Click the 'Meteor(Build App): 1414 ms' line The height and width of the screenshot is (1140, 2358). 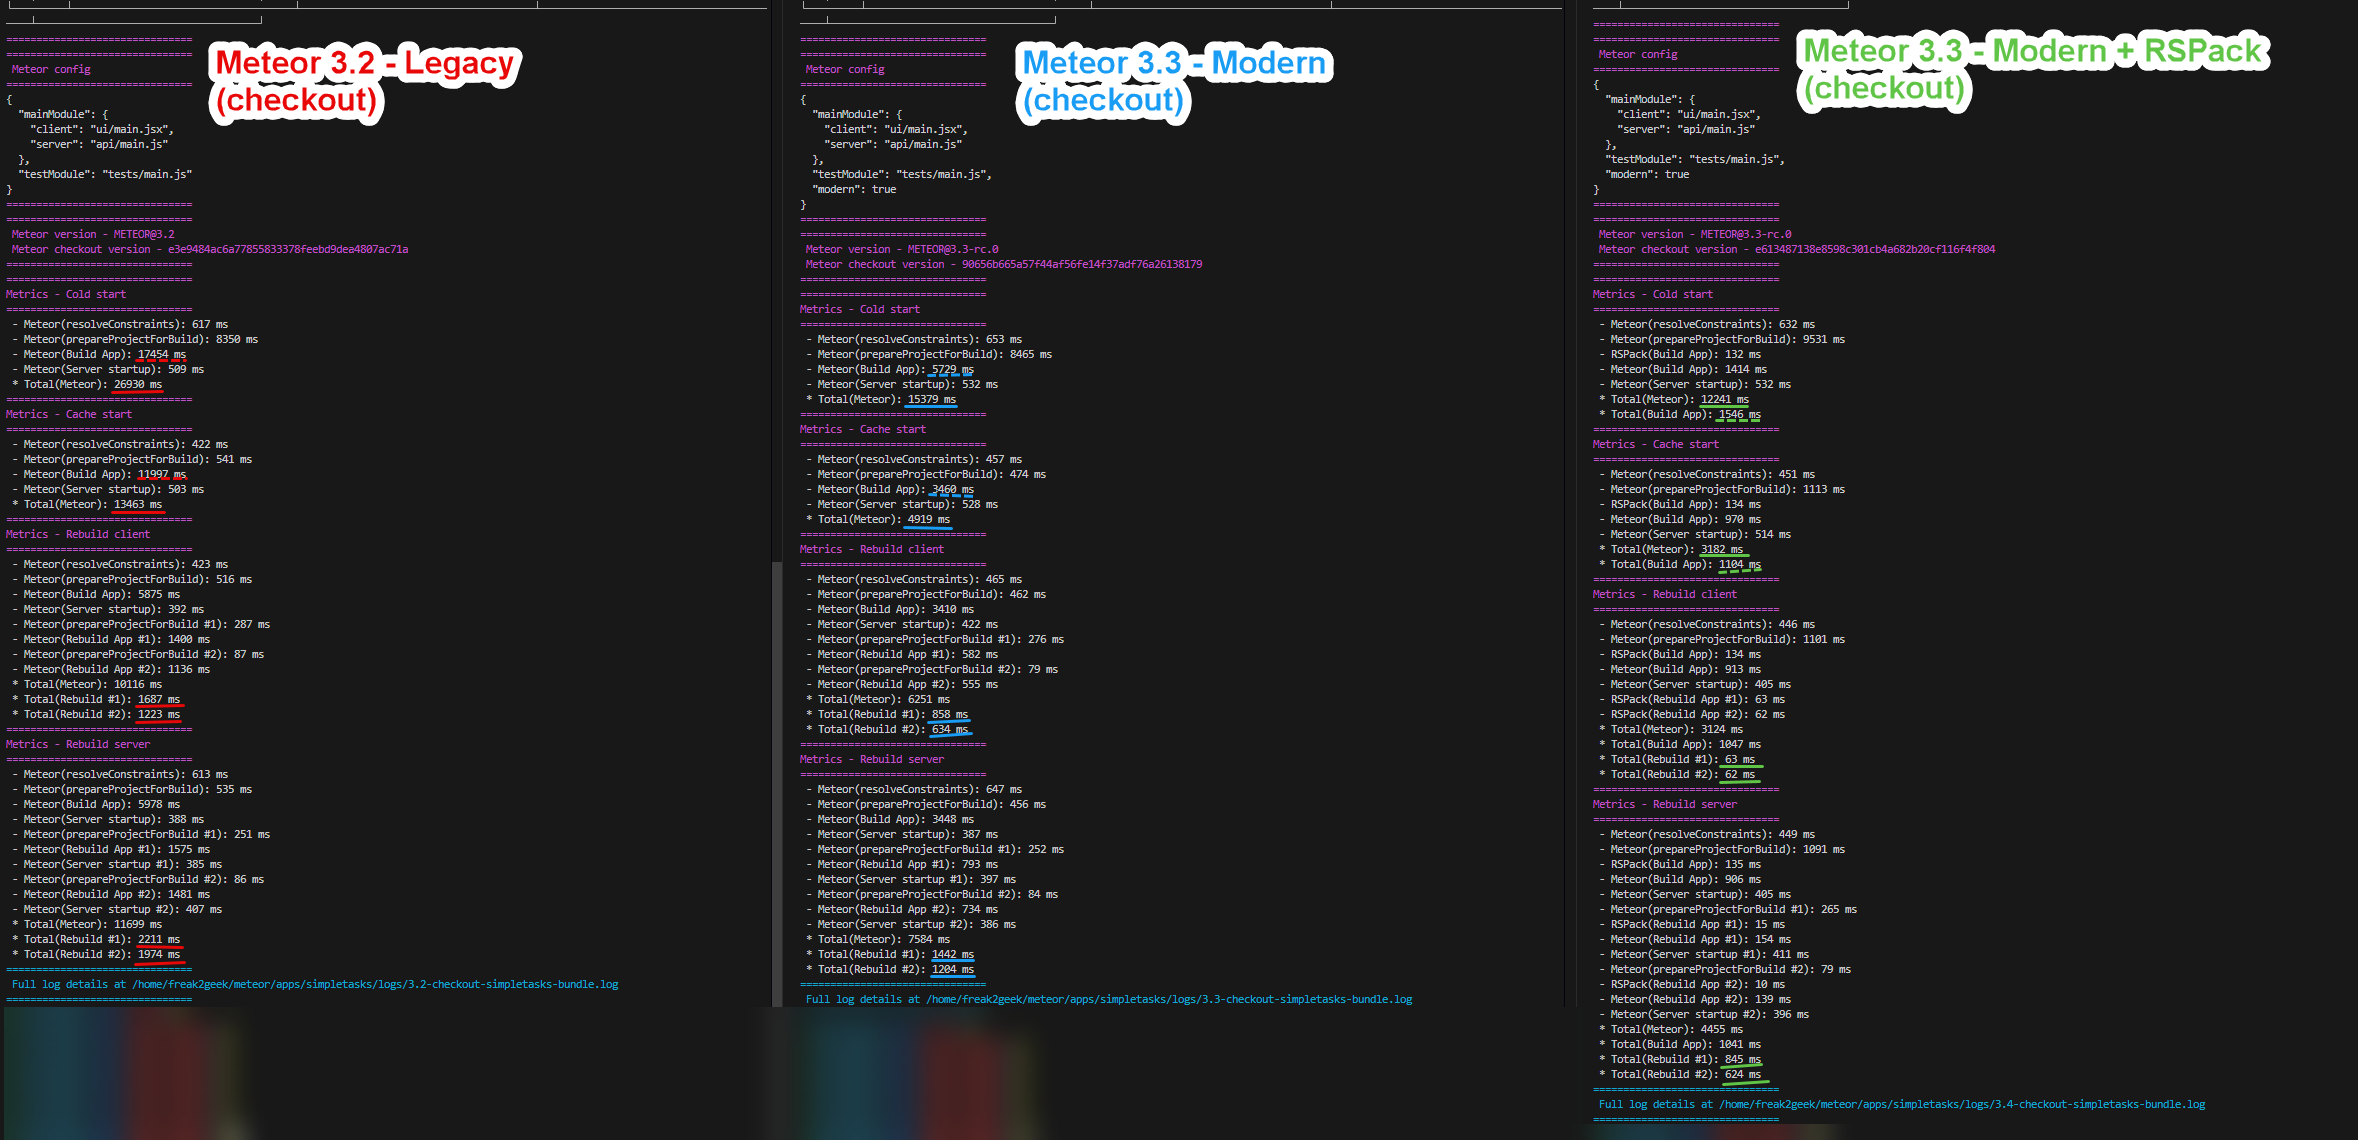(1683, 369)
